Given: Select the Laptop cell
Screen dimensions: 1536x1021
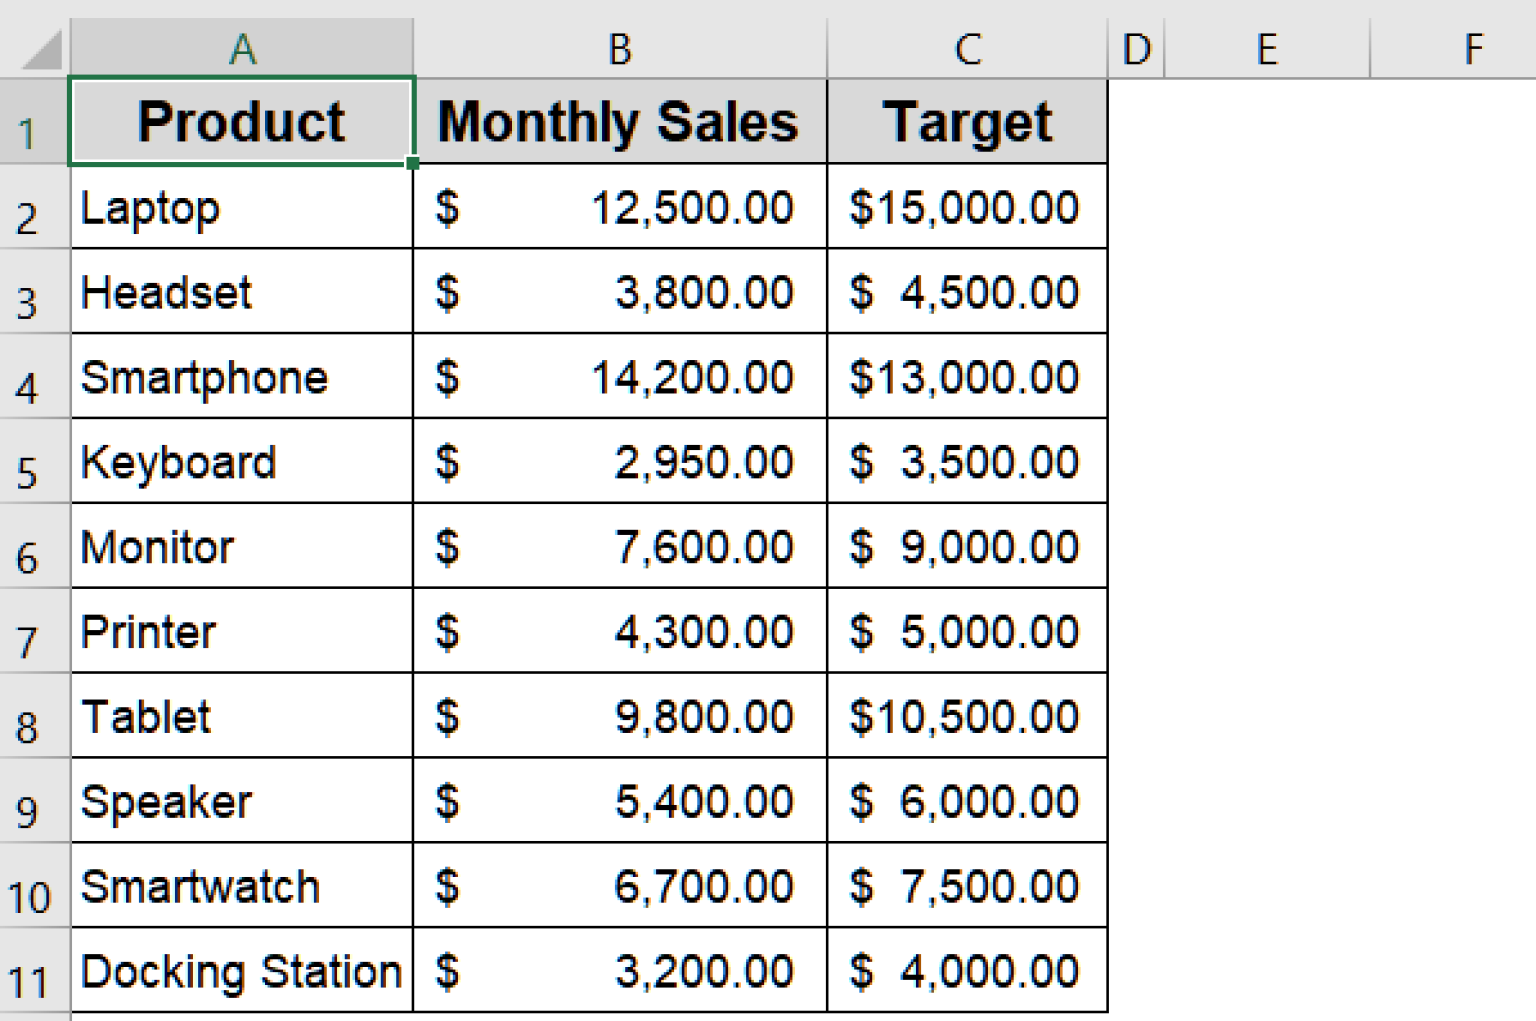Looking at the screenshot, I should click(240, 208).
